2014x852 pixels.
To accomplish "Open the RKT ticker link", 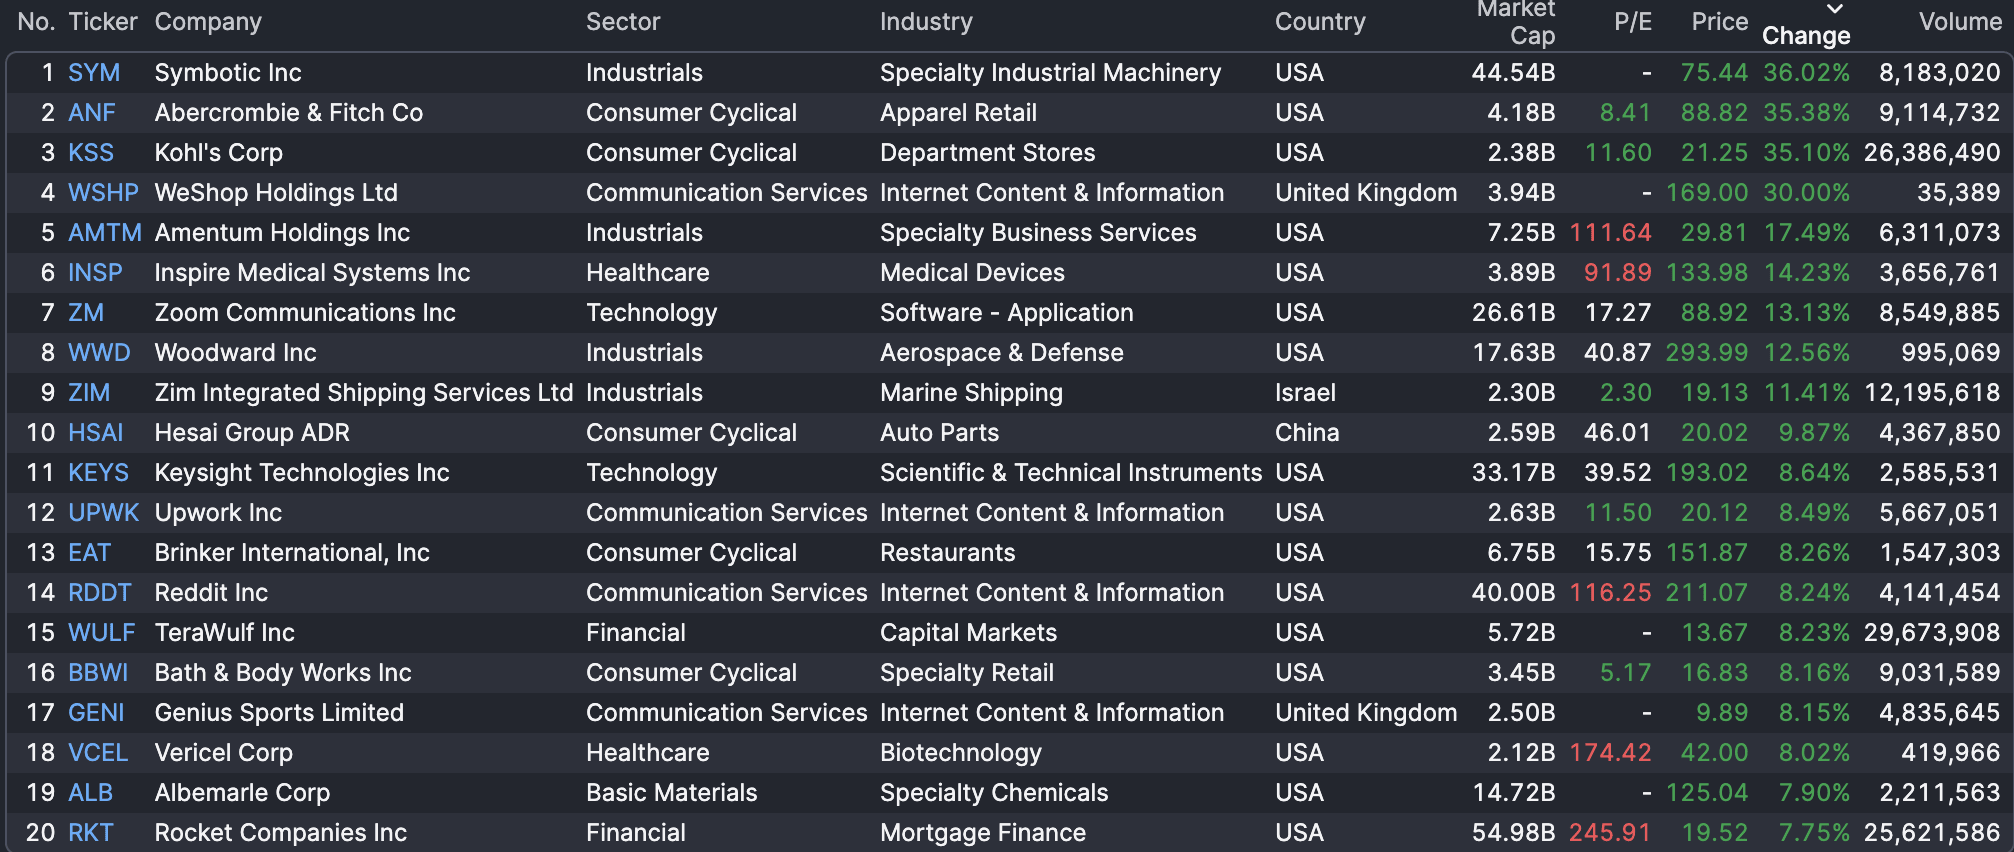I will point(90,833).
